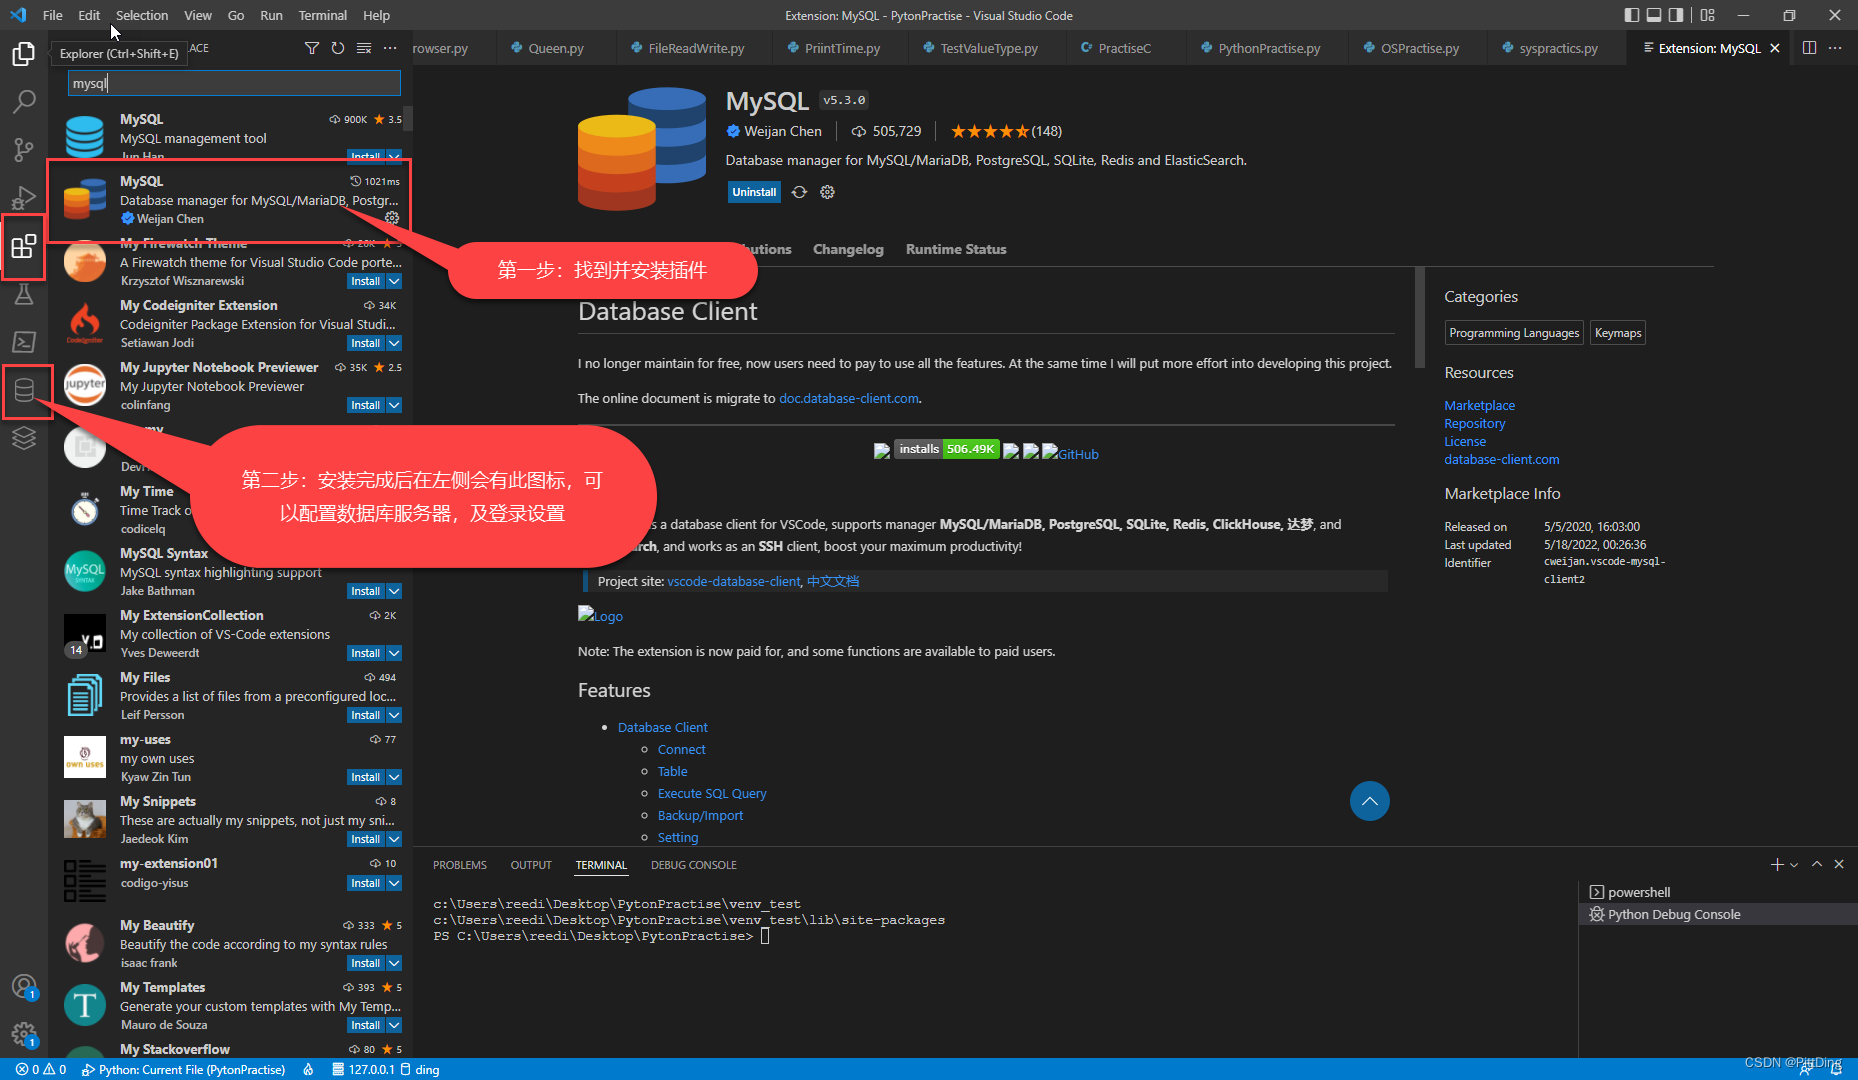Refresh the extensions list
This screenshot has height=1080, width=1858.
(338, 48)
